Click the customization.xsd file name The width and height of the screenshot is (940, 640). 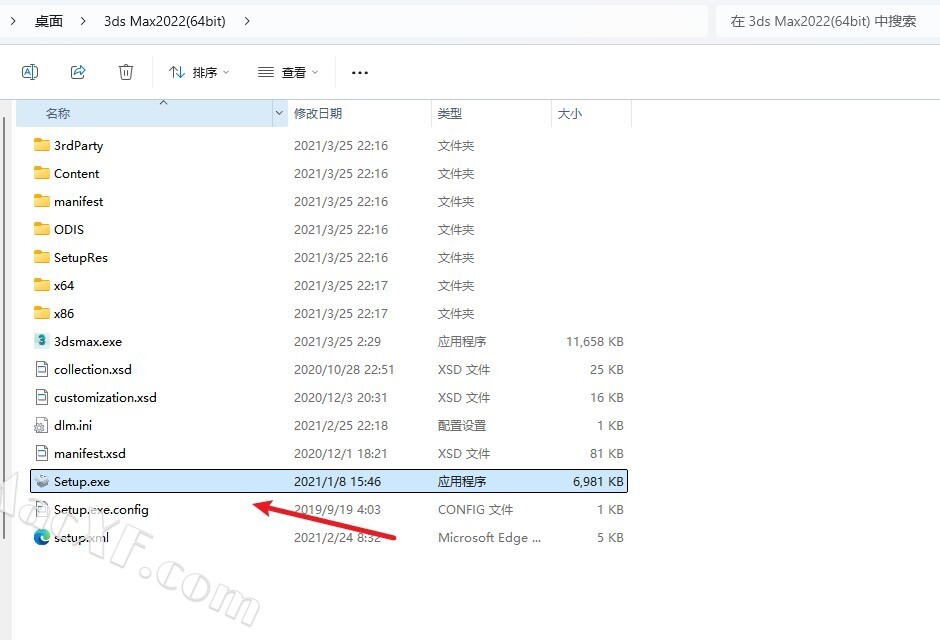(x=106, y=397)
